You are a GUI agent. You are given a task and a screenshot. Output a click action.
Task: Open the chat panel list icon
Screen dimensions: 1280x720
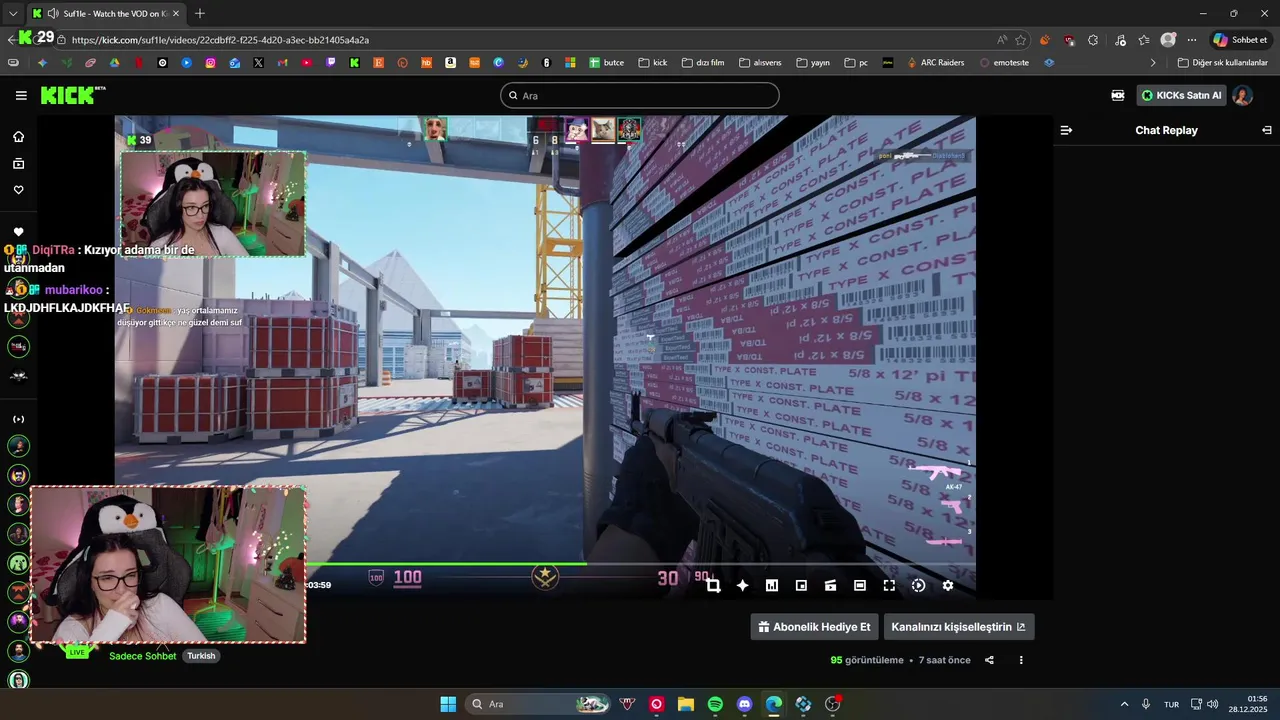click(1066, 130)
